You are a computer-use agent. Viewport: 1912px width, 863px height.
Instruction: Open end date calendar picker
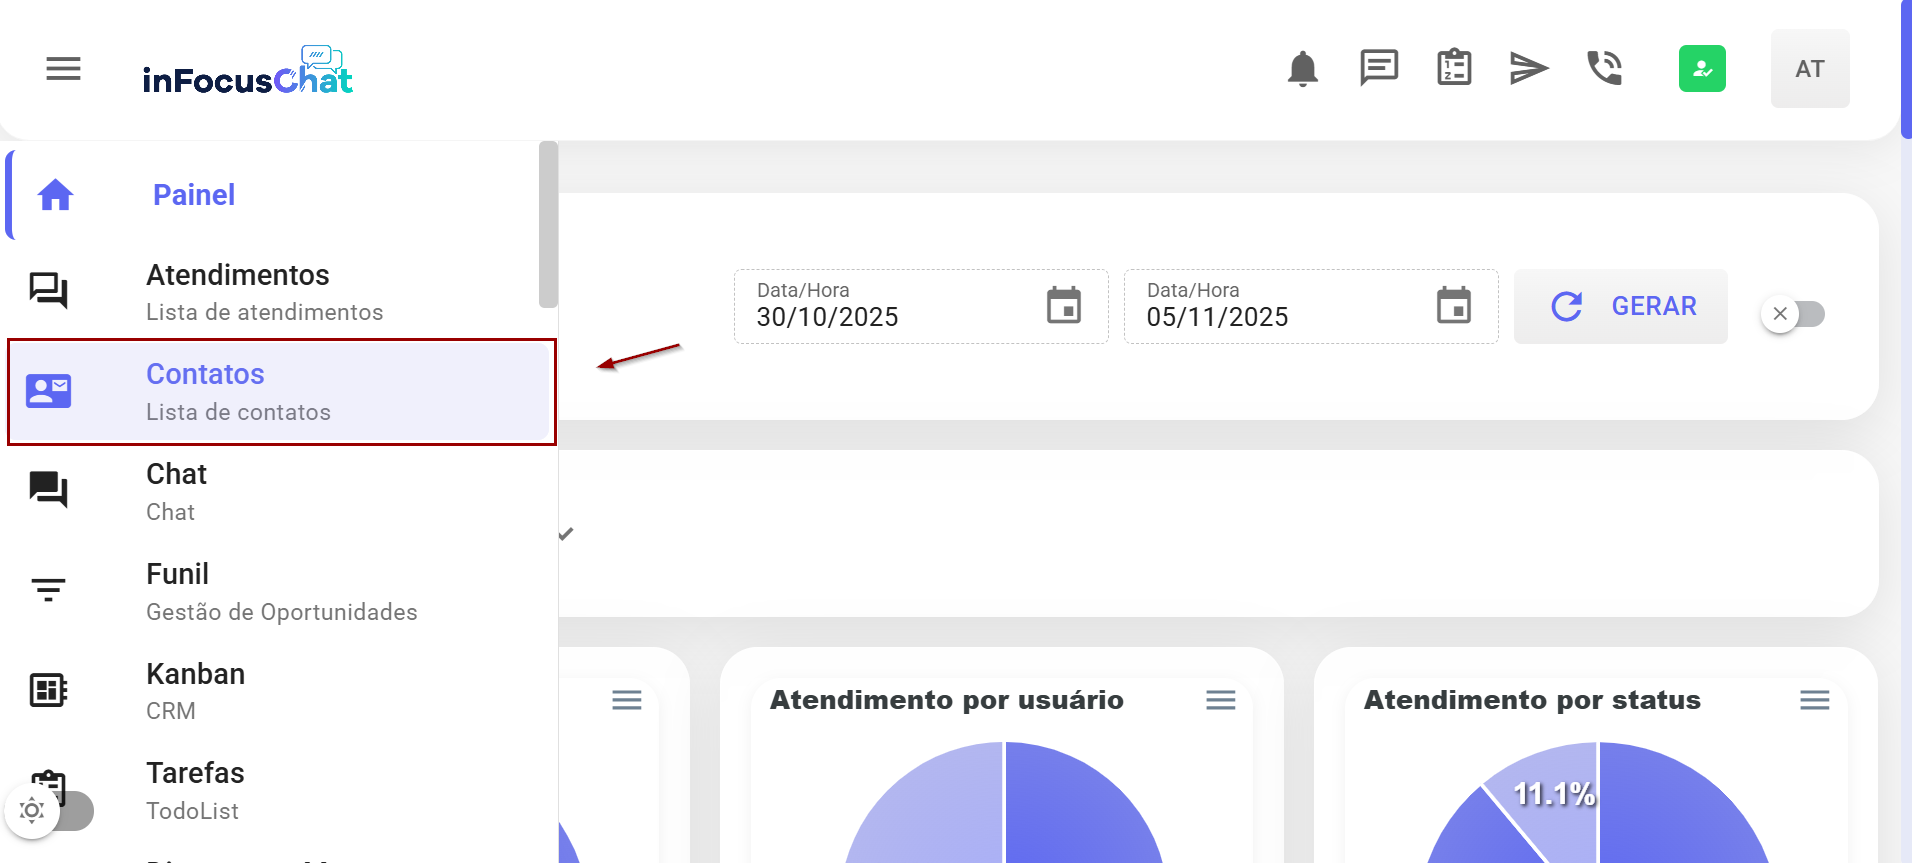pos(1453,305)
